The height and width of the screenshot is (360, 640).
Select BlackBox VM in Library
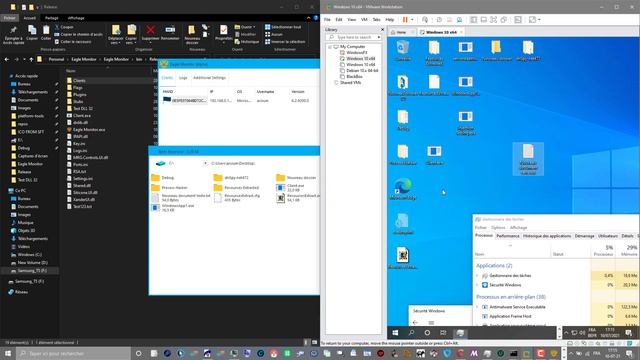[x=351, y=76]
